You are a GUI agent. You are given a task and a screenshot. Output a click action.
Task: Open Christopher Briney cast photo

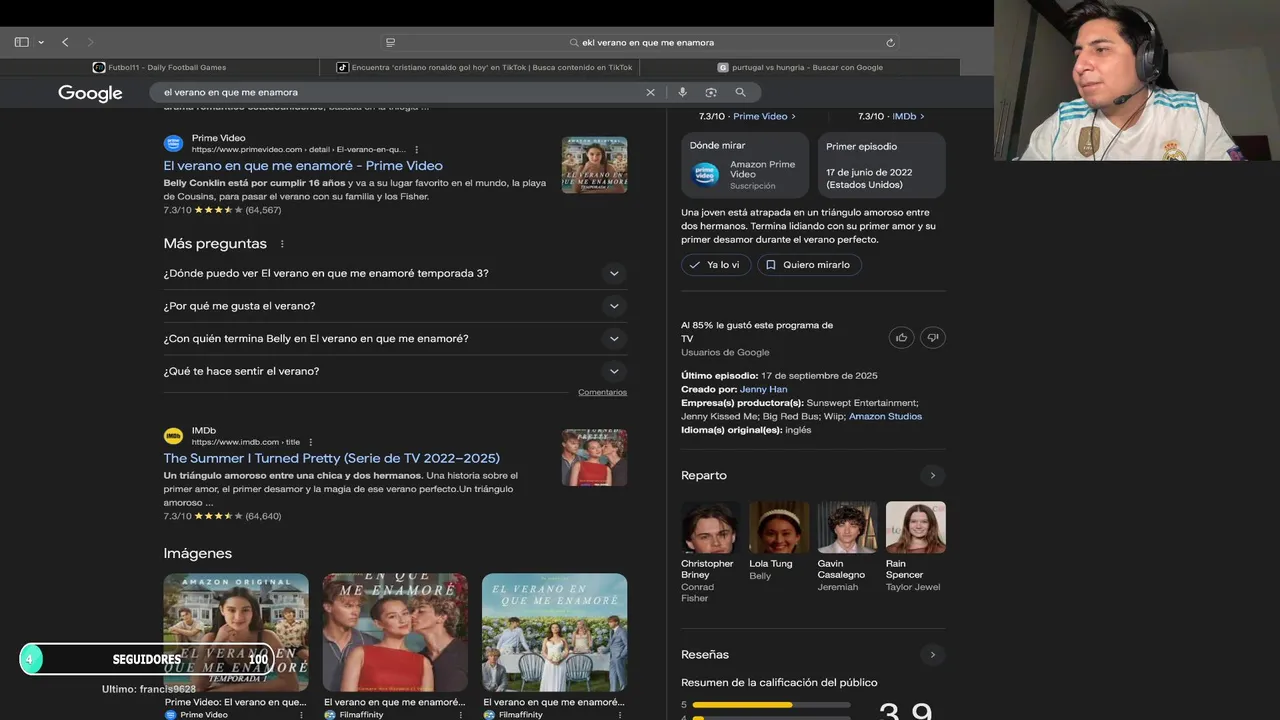(x=711, y=527)
